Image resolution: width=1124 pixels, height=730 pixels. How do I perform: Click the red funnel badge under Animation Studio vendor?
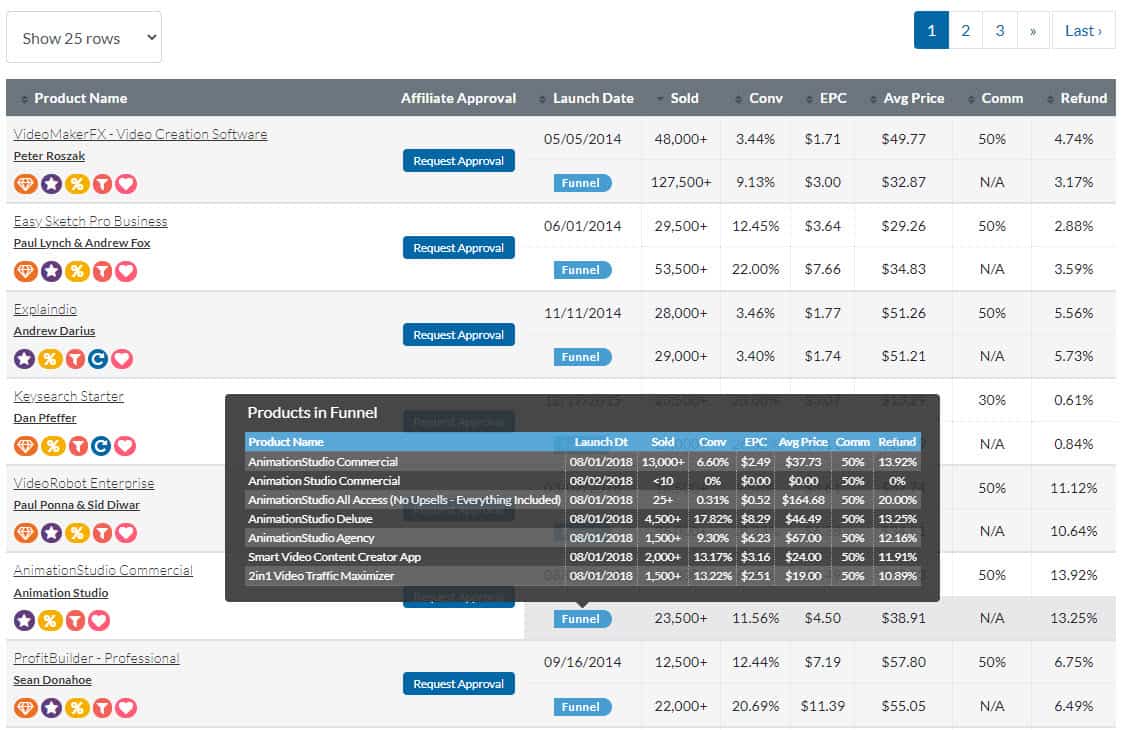(x=75, y=620)
